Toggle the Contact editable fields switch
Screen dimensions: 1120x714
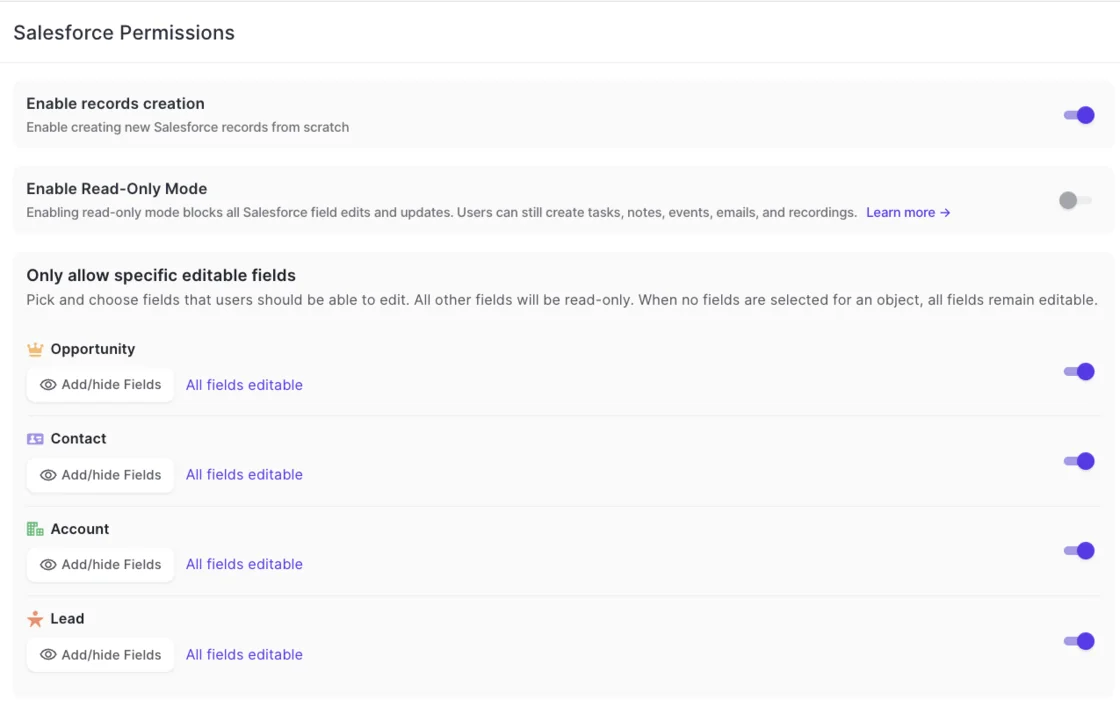coord(1079,461)
